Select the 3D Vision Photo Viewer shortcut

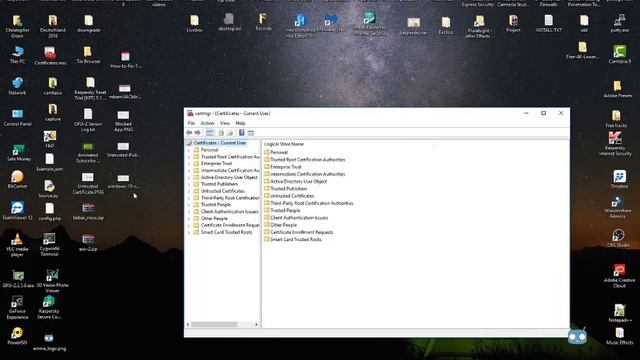52,281
